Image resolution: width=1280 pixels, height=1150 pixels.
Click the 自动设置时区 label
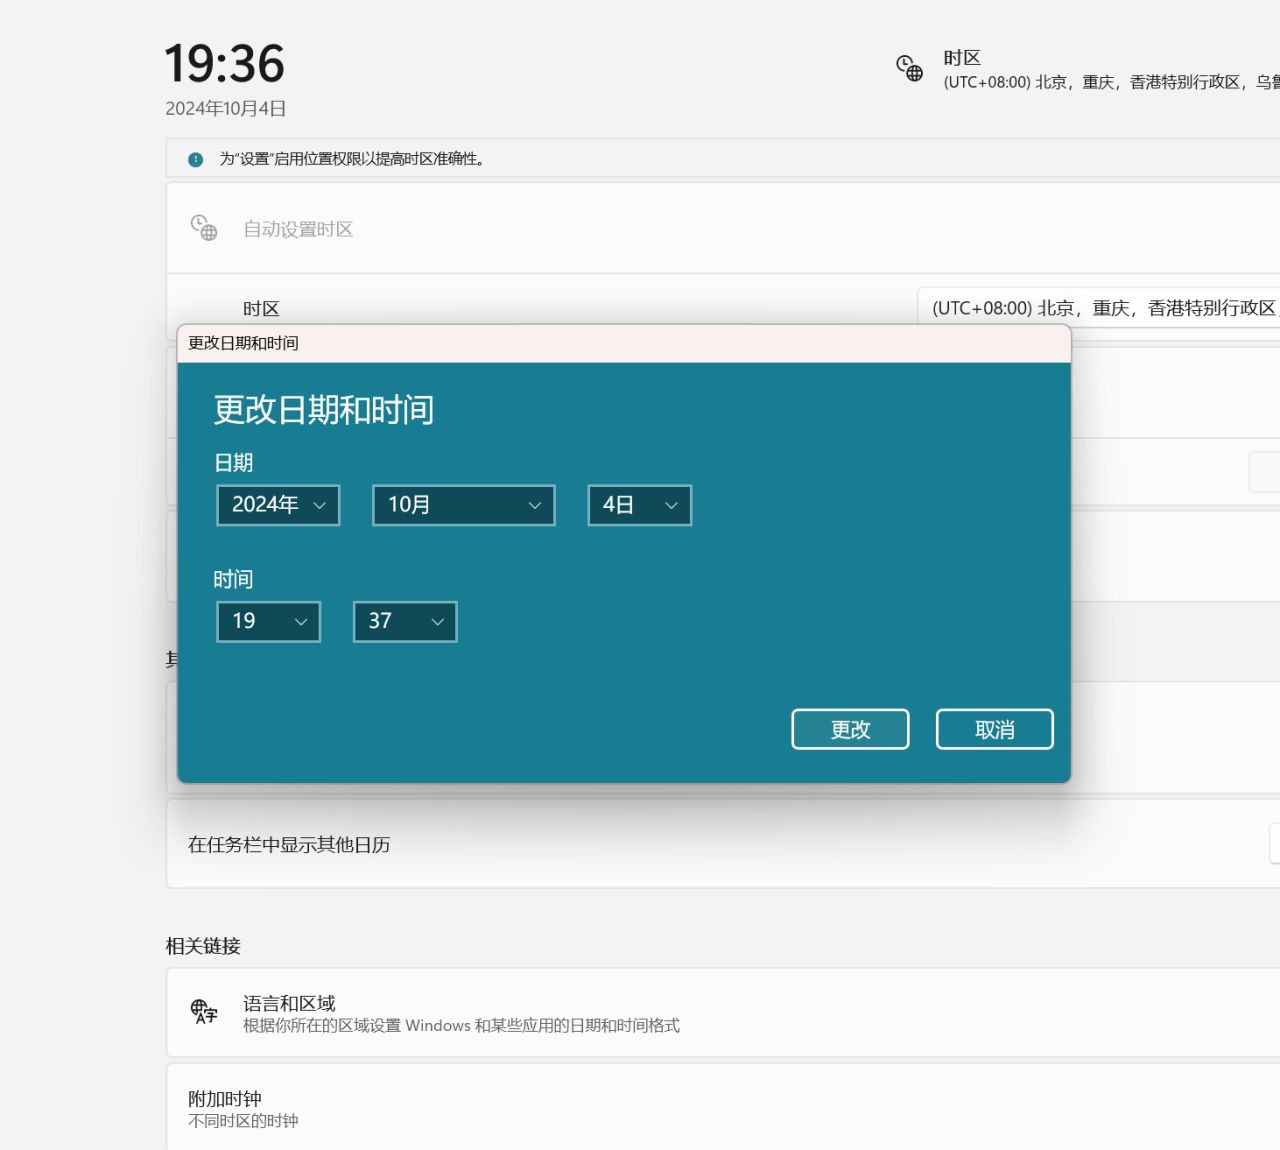pos(298,229)
